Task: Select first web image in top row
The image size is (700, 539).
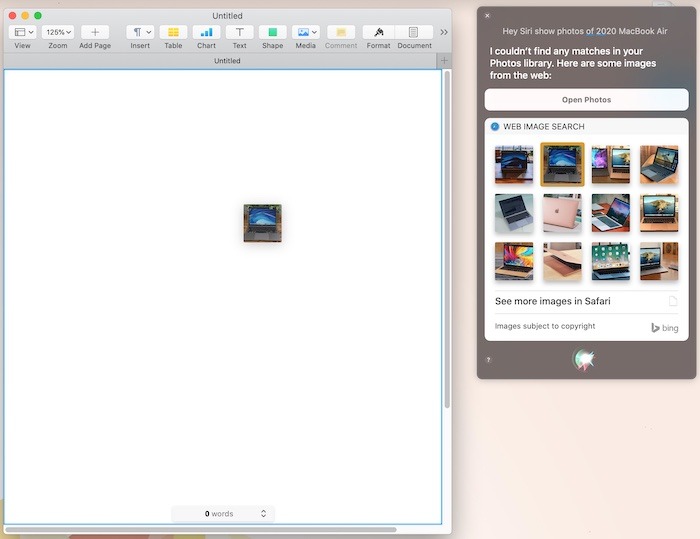Action: pos(514,164)
